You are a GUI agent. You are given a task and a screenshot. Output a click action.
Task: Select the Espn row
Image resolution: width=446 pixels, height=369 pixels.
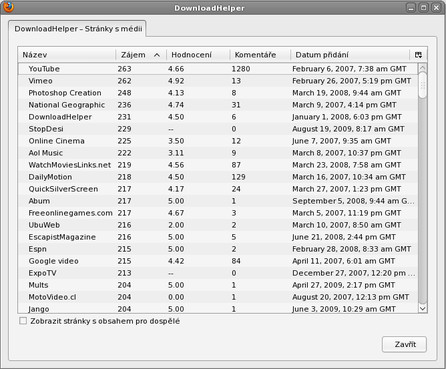pos(218,249)
